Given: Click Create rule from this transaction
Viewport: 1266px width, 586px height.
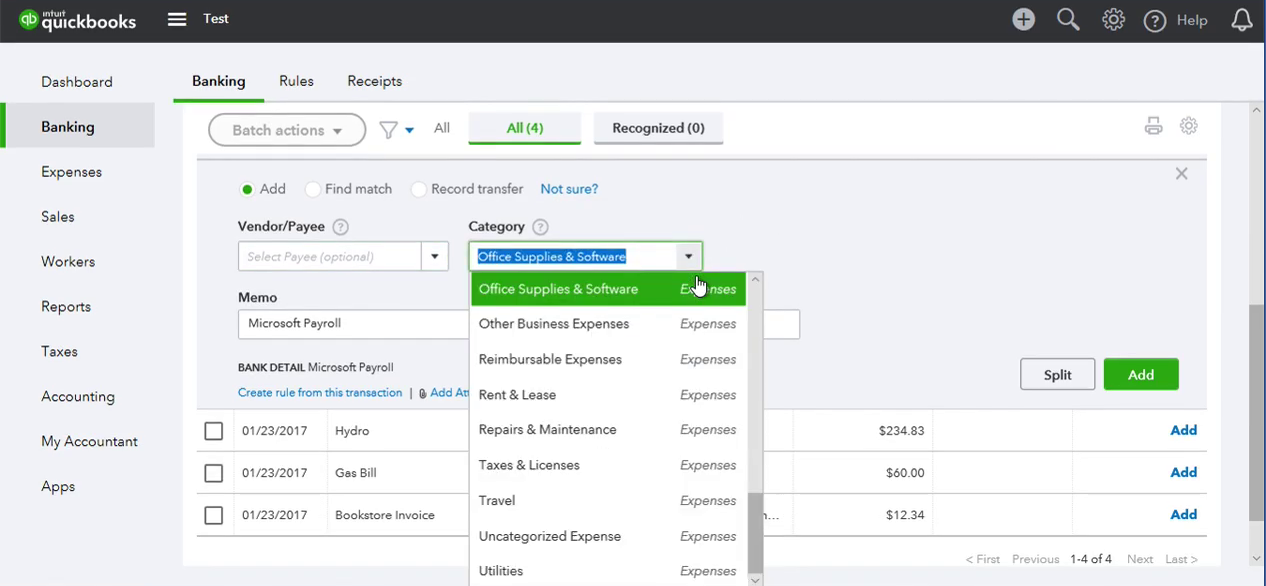Looking at the screenshot, I should tap(320, 393).
